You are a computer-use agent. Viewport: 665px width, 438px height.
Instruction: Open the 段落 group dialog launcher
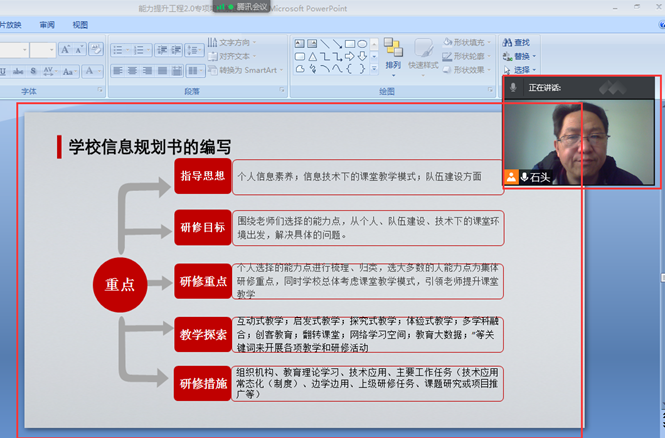282,90
